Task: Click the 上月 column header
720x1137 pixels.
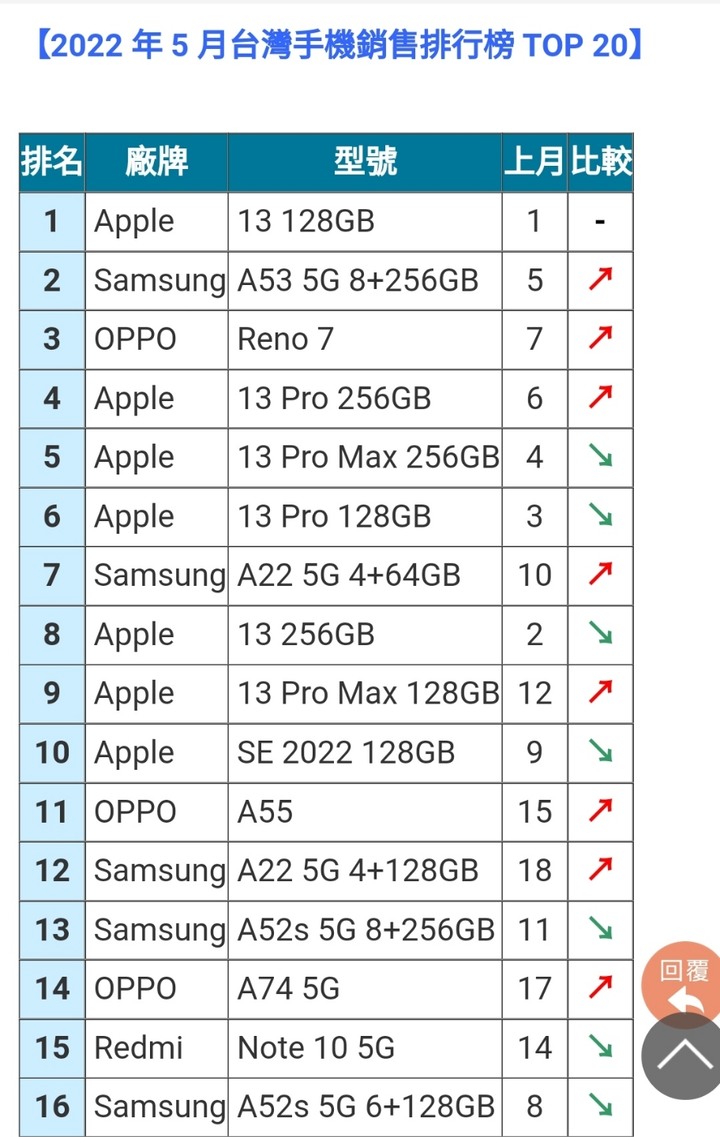Action: [x=534, y=162]
